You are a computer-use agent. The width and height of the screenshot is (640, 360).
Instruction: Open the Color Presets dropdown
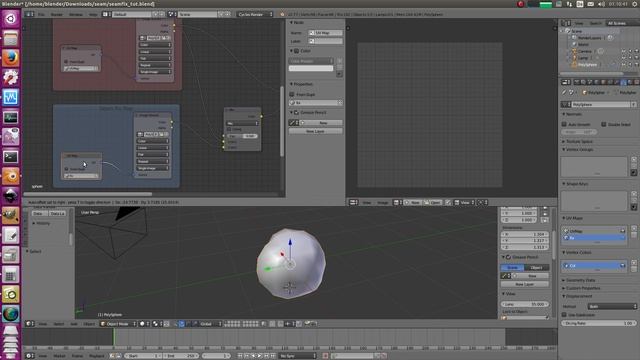311,61
